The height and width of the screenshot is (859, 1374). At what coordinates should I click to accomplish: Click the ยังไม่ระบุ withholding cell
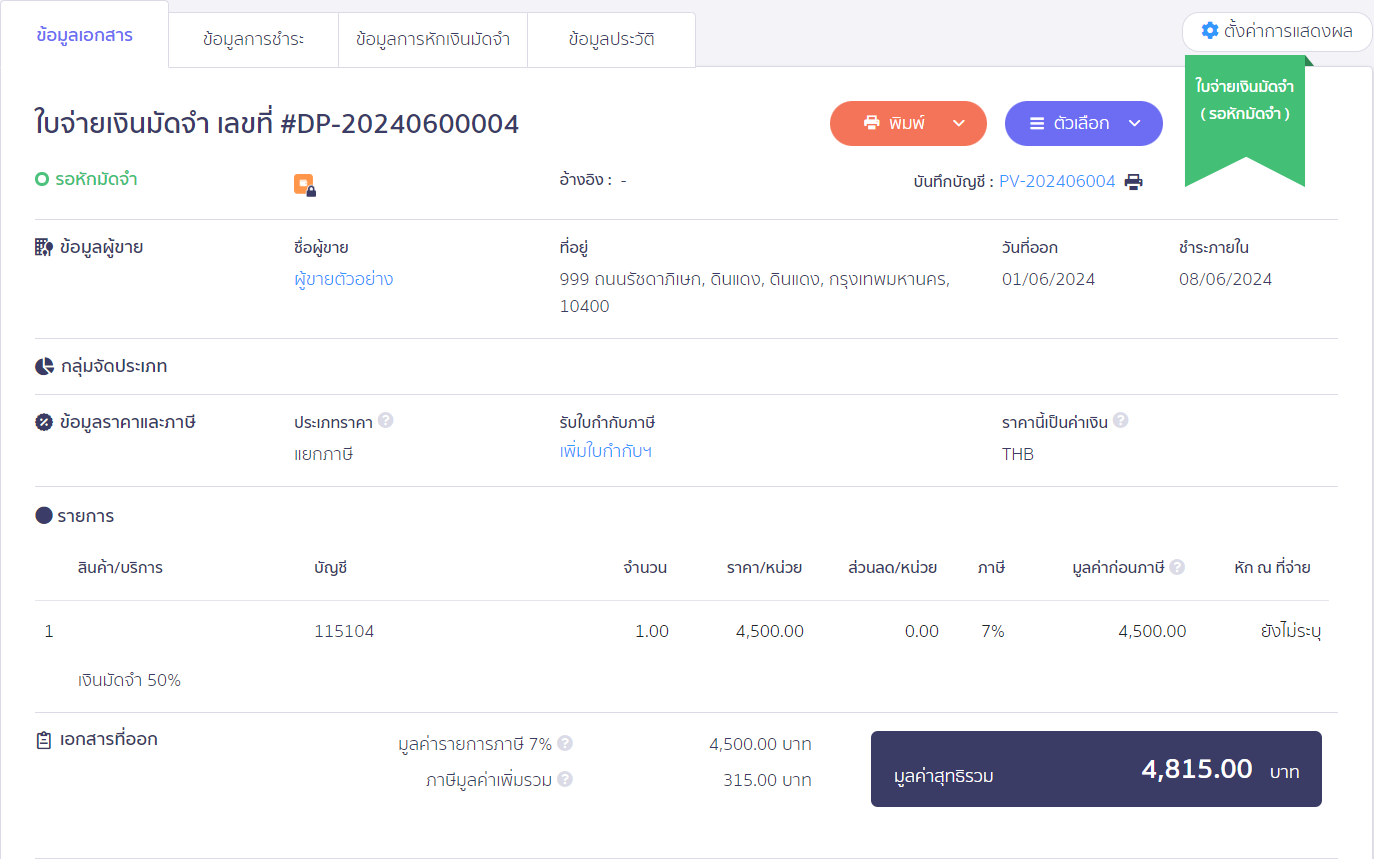click(1291, 631)
